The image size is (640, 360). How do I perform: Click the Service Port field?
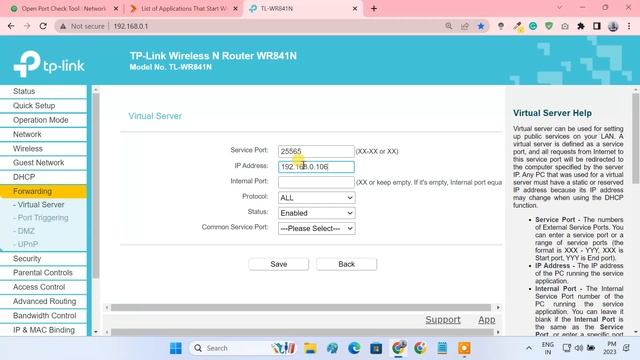(316, 151)
